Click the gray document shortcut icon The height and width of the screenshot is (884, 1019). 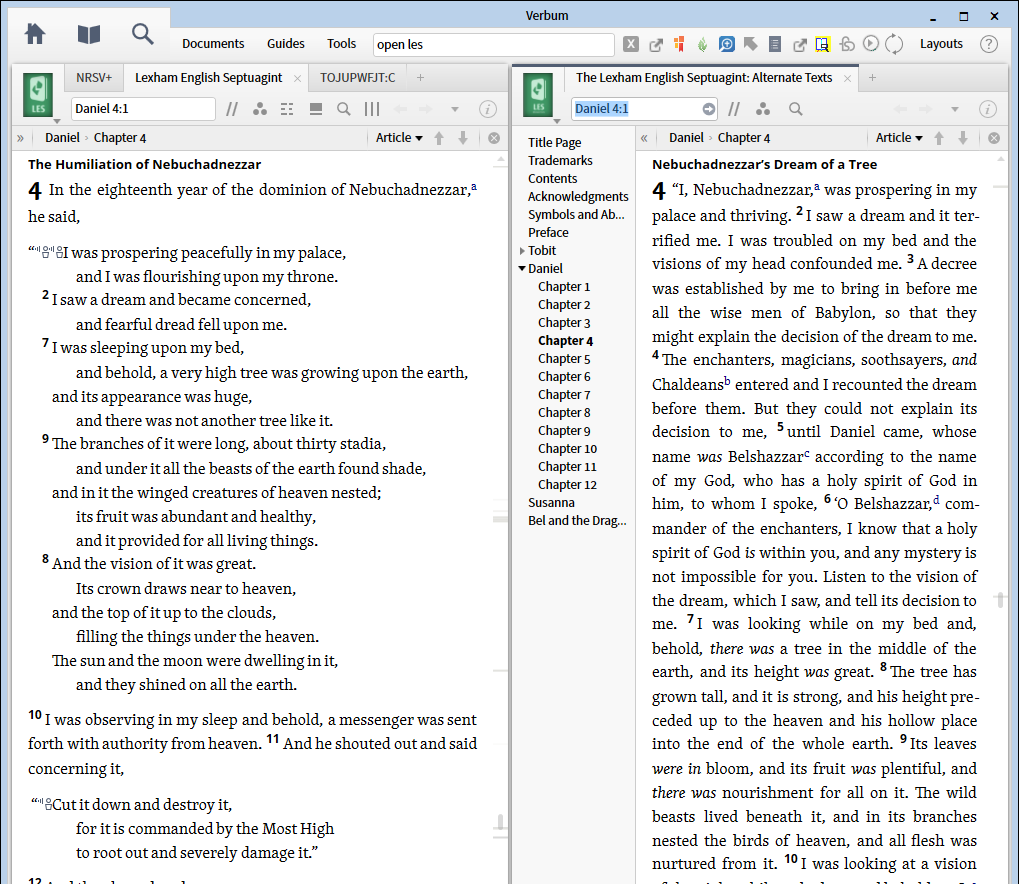coord(775,44)
